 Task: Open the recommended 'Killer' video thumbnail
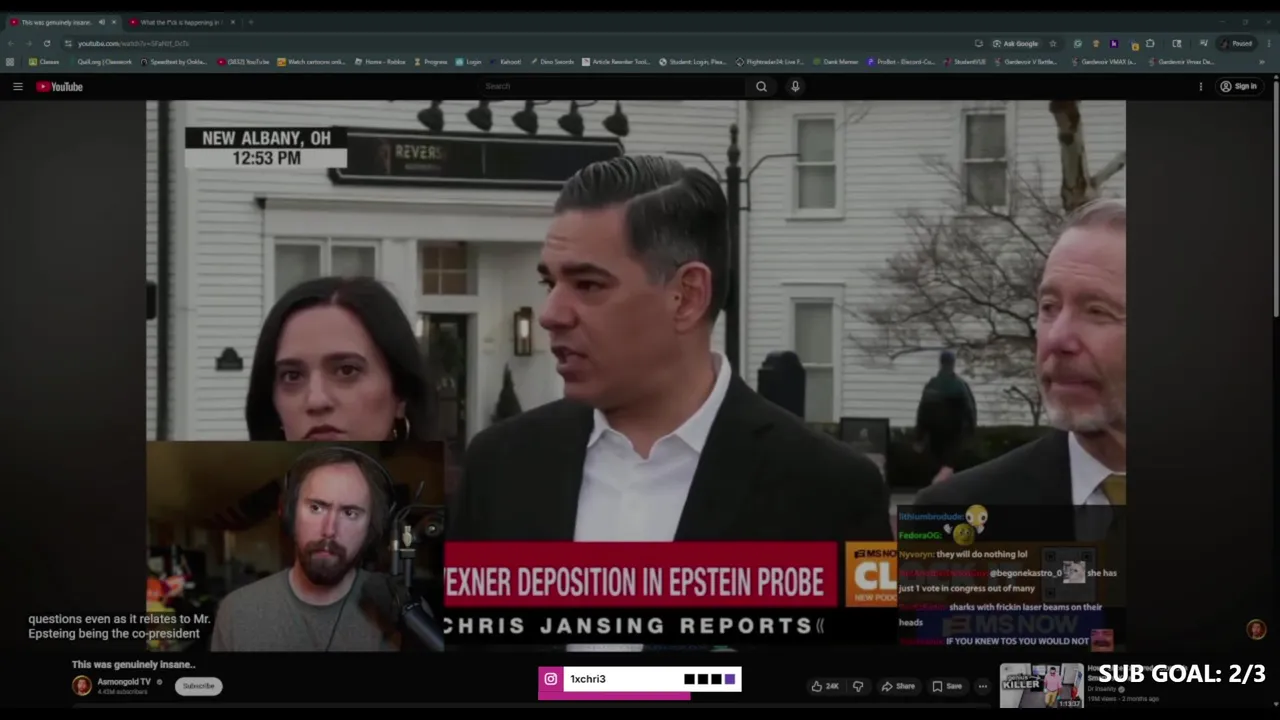tap(1041, 685)
